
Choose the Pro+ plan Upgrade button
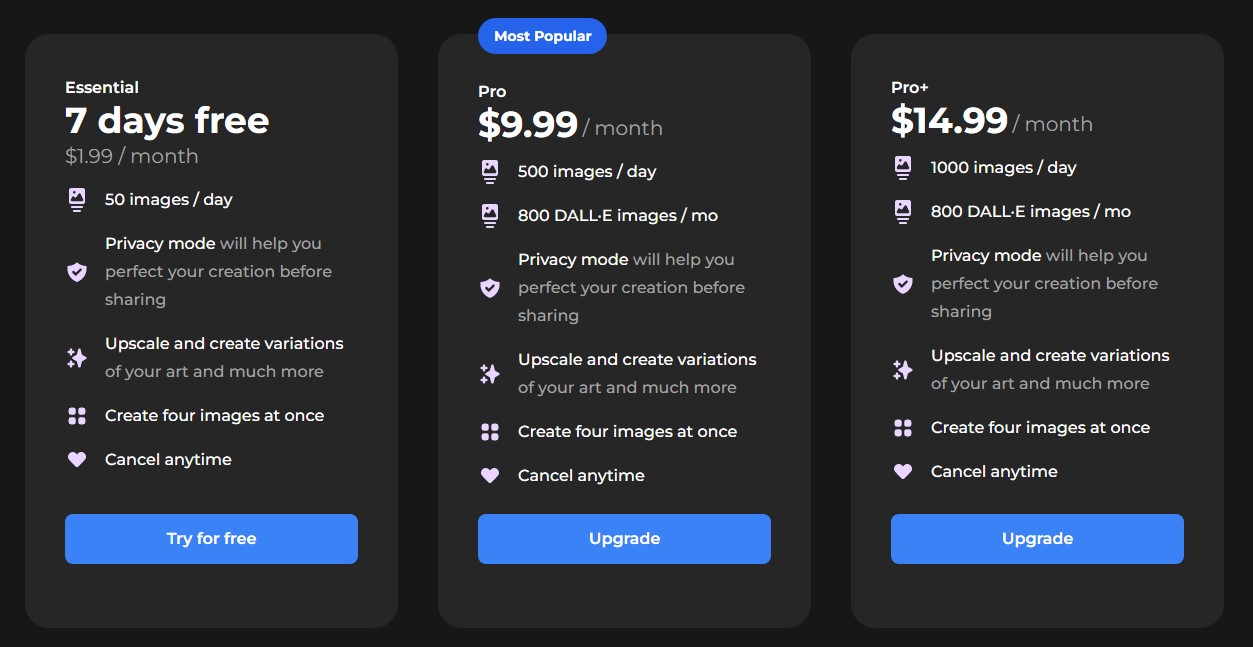click(1037, 539)
